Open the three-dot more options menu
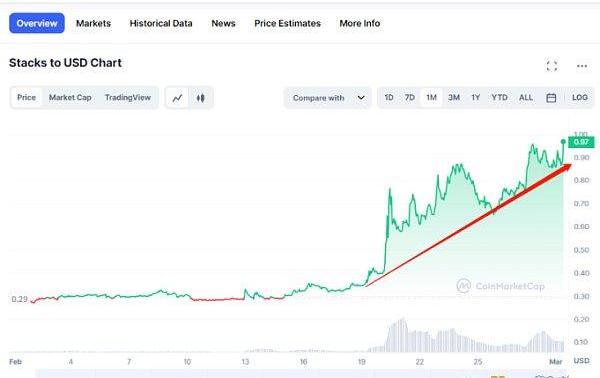The image size is (600, 378). pyautogui.click(x=582, y=66)
